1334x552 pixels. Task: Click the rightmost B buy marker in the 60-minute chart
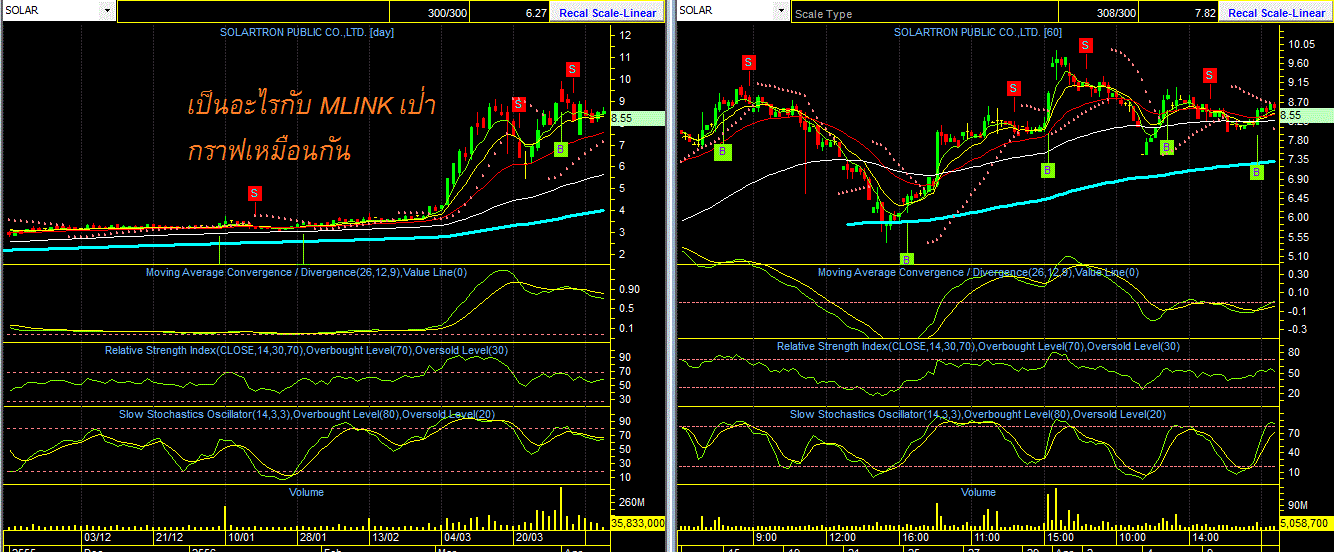click(x=1257, y=172)
